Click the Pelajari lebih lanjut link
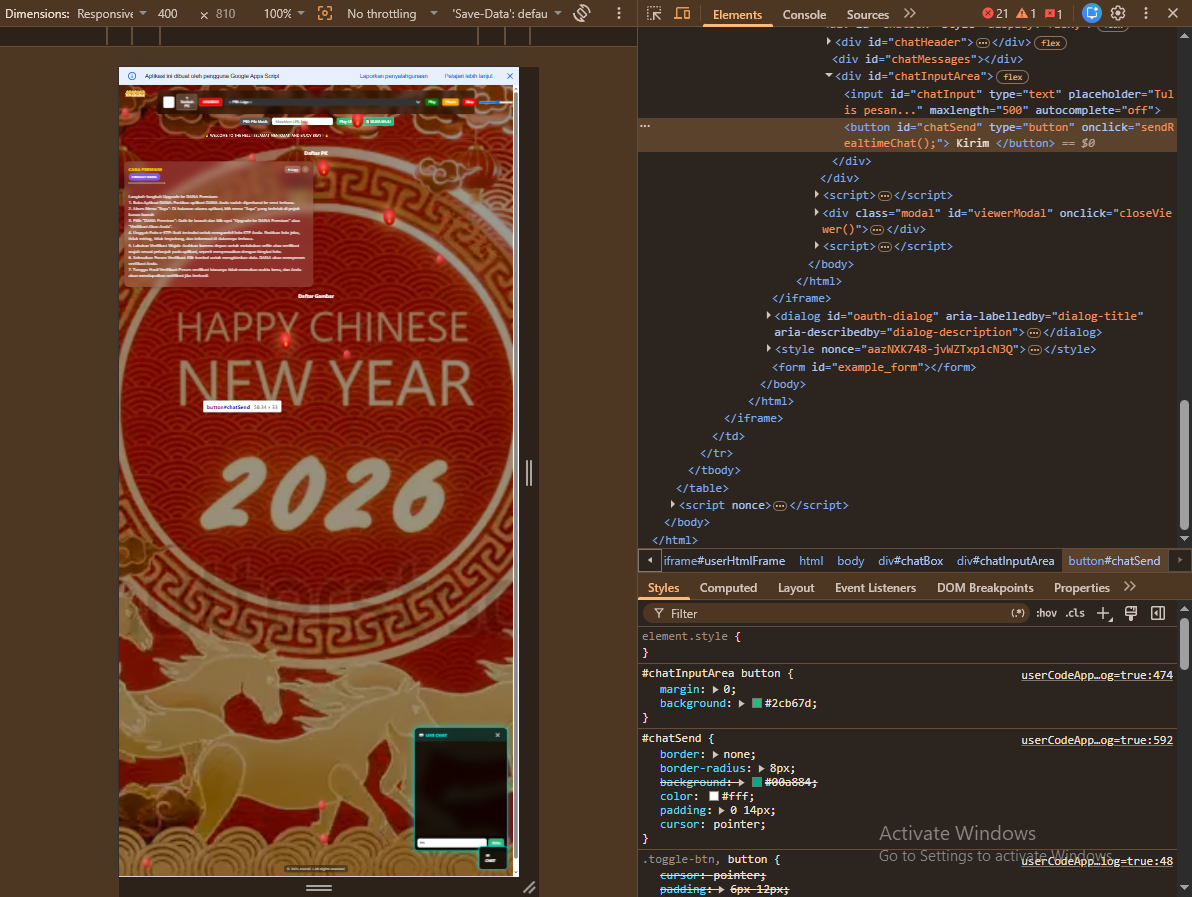This screenshot has width=1192, height=897. point(468,76)
